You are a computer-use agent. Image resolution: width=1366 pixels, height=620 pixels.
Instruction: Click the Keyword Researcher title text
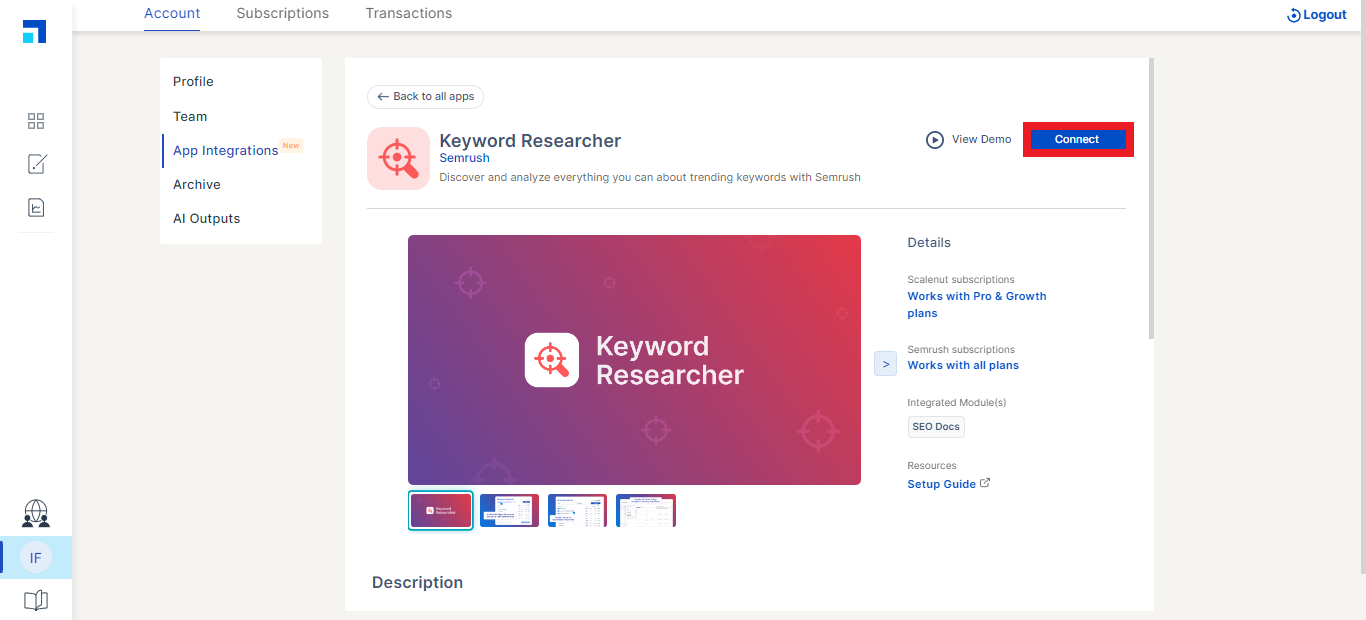530,141
